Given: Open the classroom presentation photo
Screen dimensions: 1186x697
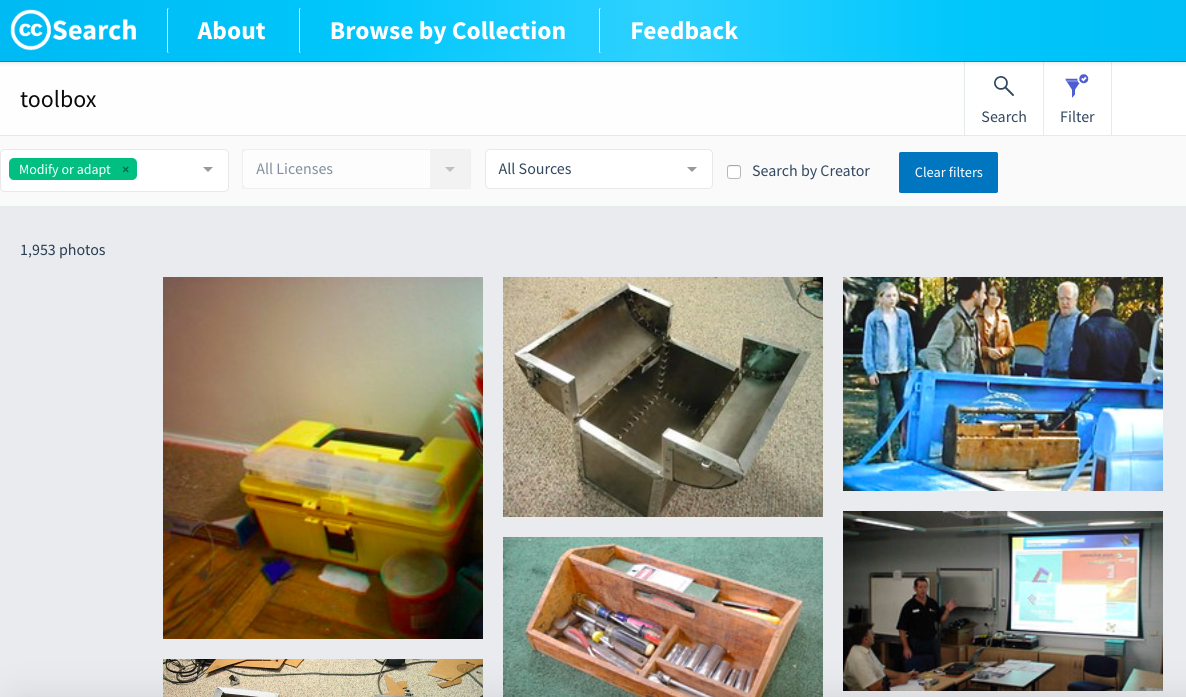Looking at the screenshot, I should [x=1003, y=601].
